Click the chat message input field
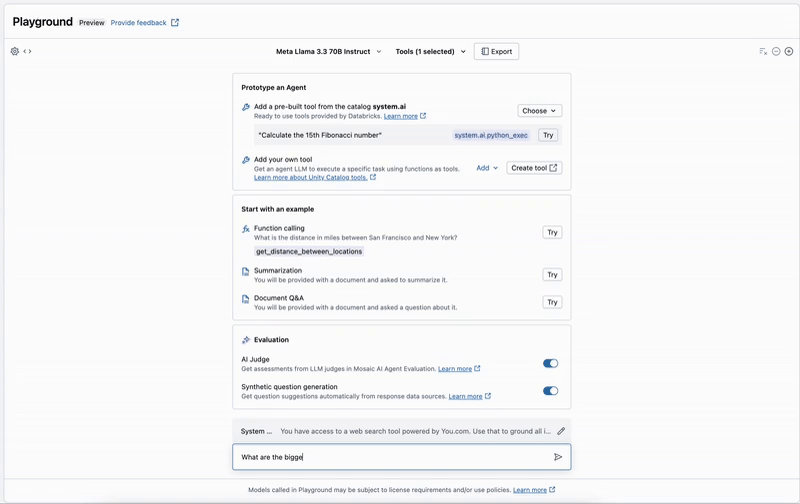This screenshot has width=800, height=504. (x=390, y=457)
